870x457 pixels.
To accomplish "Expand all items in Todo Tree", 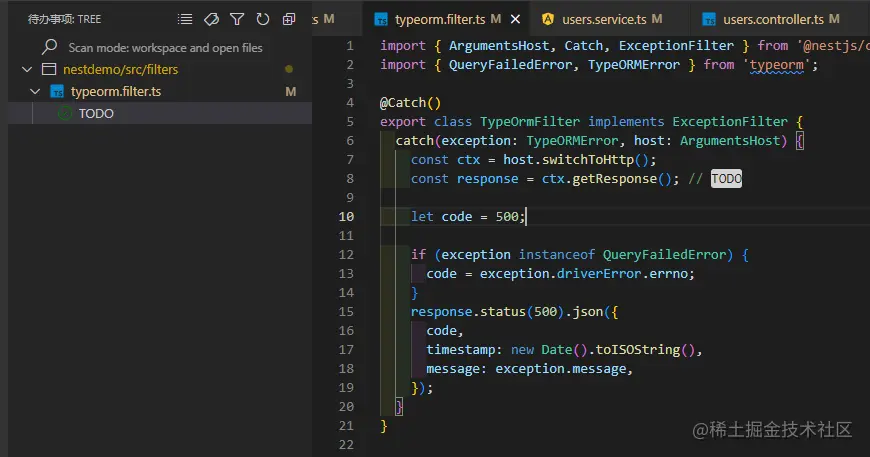I will (289, 19).
